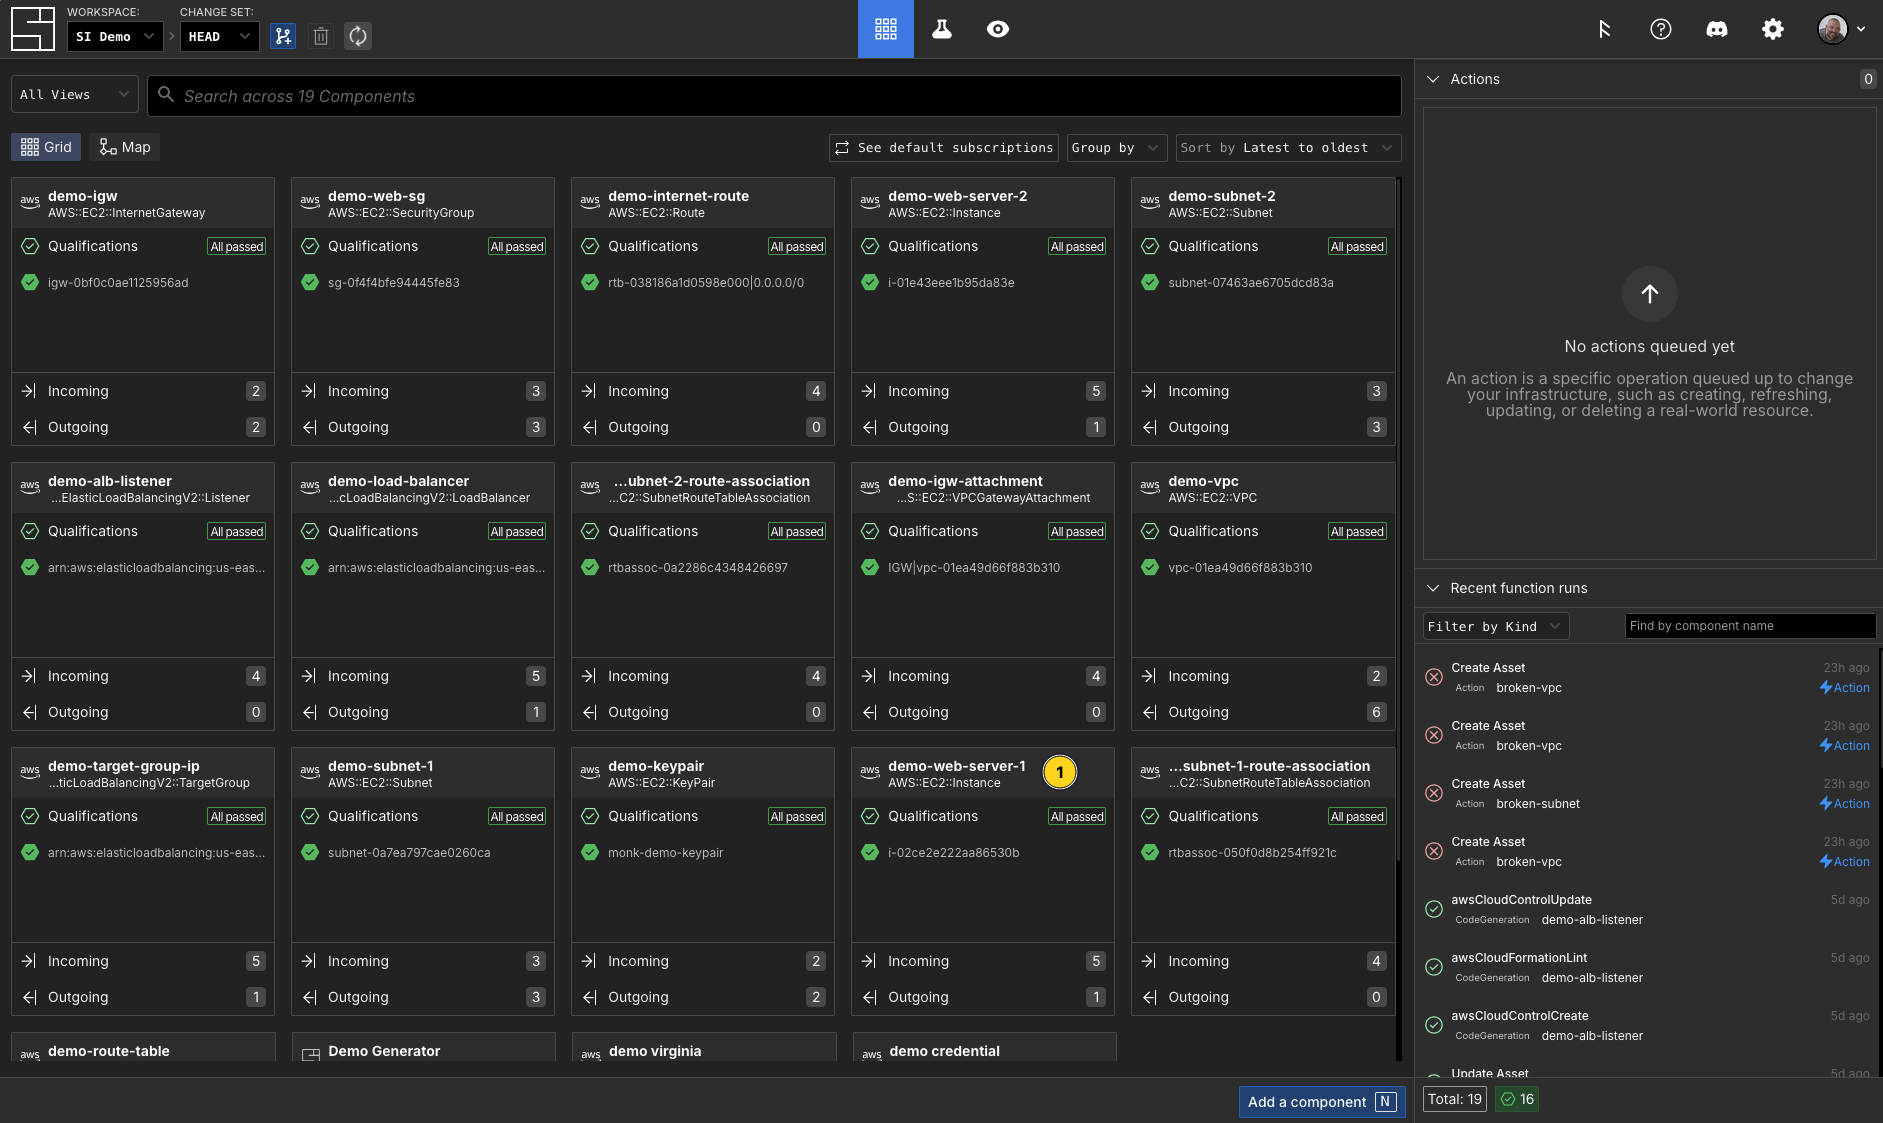Click the create change set branch icon
Screen dimensions: 1883x1123
point(283,37)
